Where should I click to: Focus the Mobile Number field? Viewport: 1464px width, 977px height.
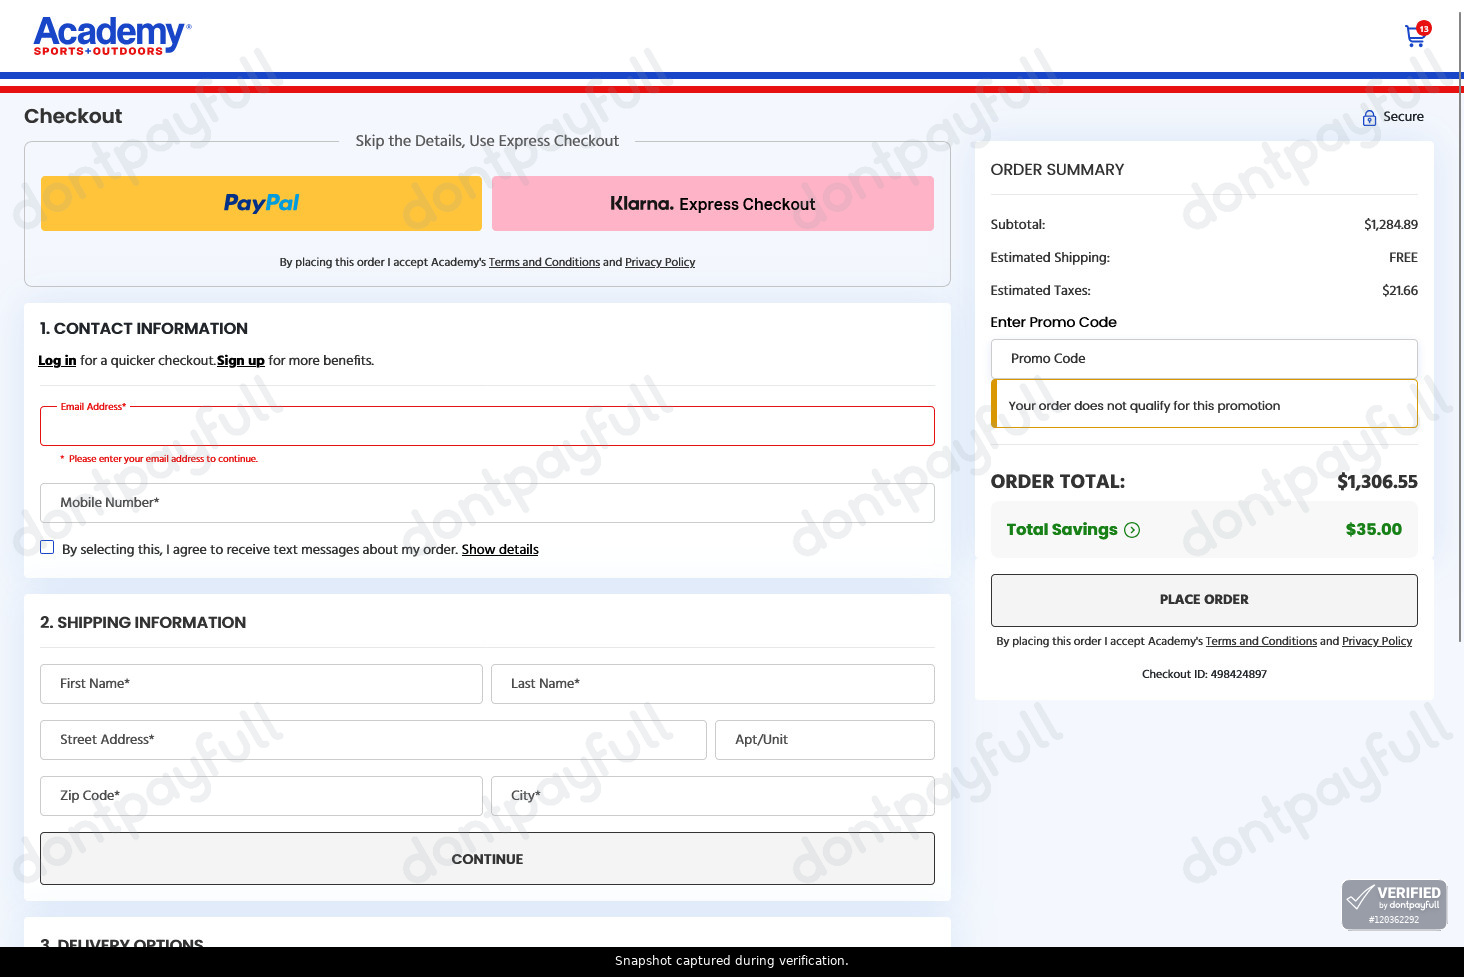(487, 503)
